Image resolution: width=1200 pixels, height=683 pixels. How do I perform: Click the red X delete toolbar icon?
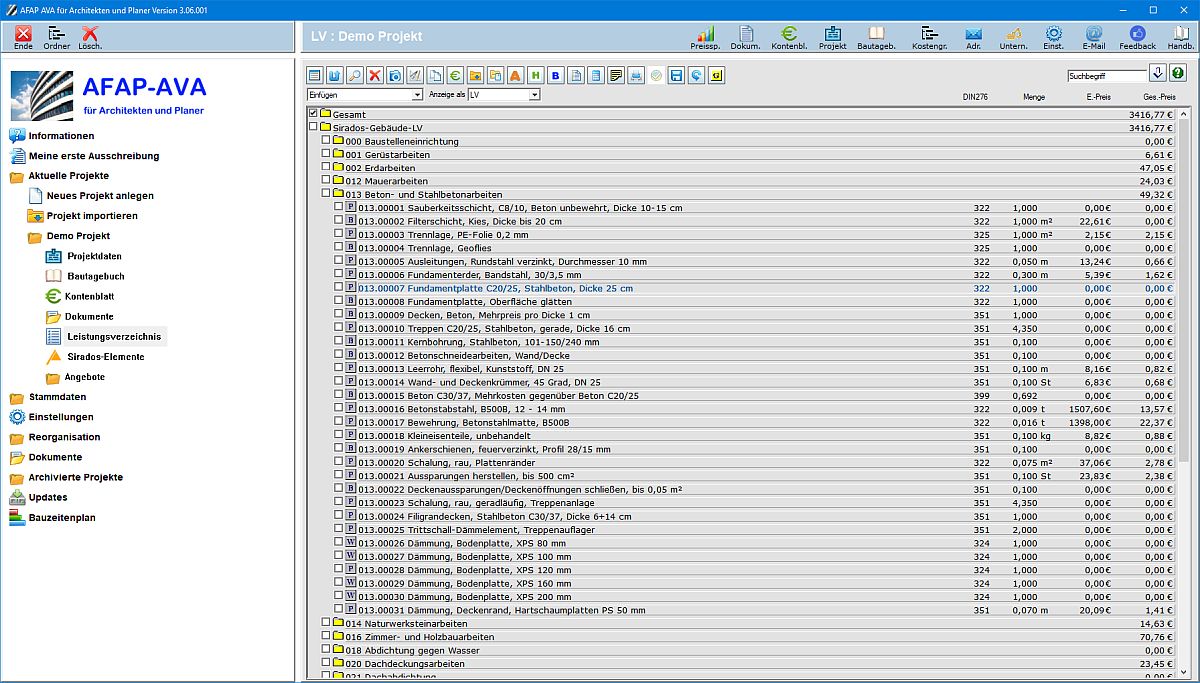click(x=374, y=75)
